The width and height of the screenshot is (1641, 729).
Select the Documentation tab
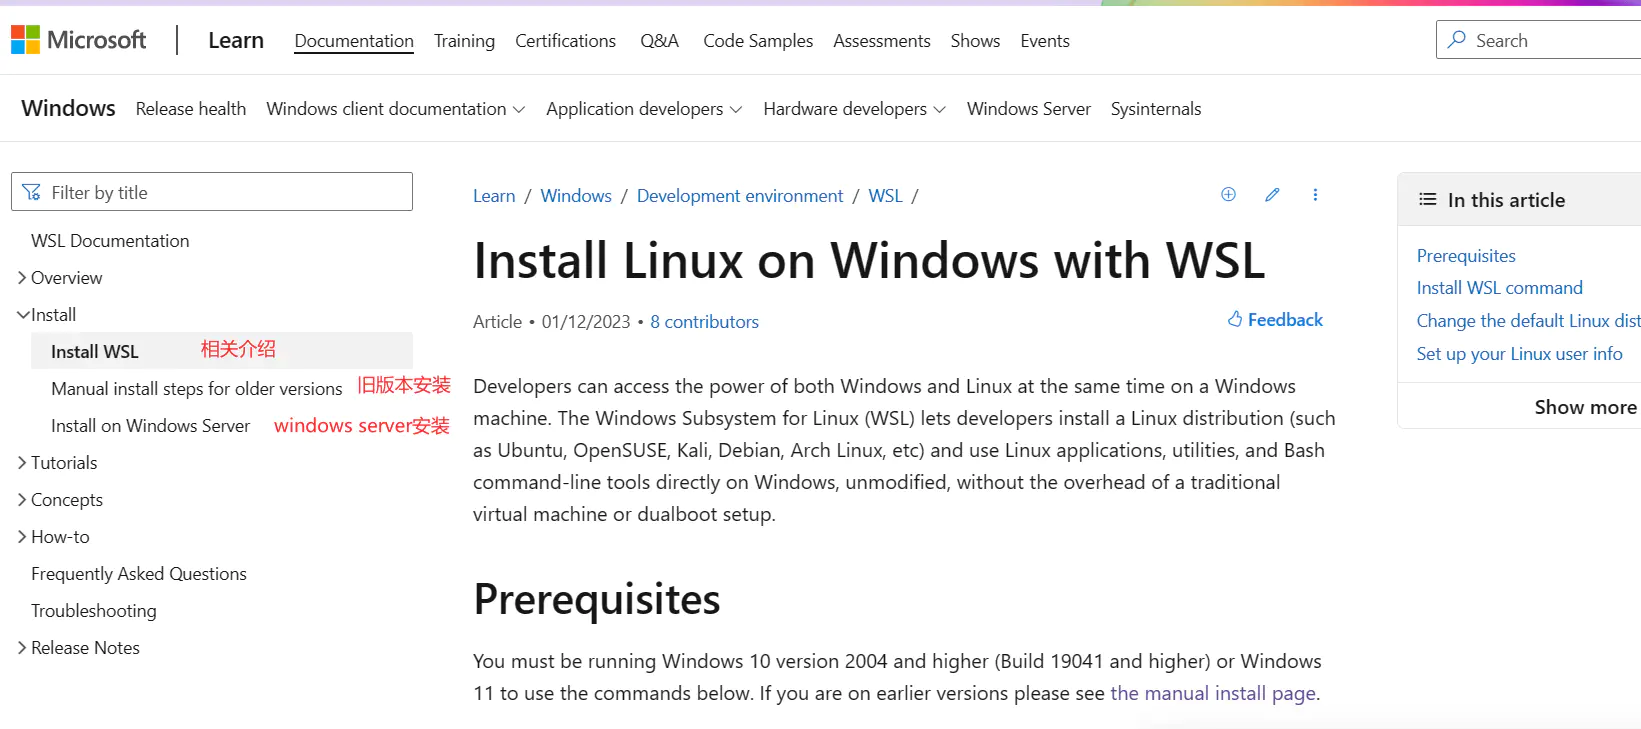[x=354, y=41]
